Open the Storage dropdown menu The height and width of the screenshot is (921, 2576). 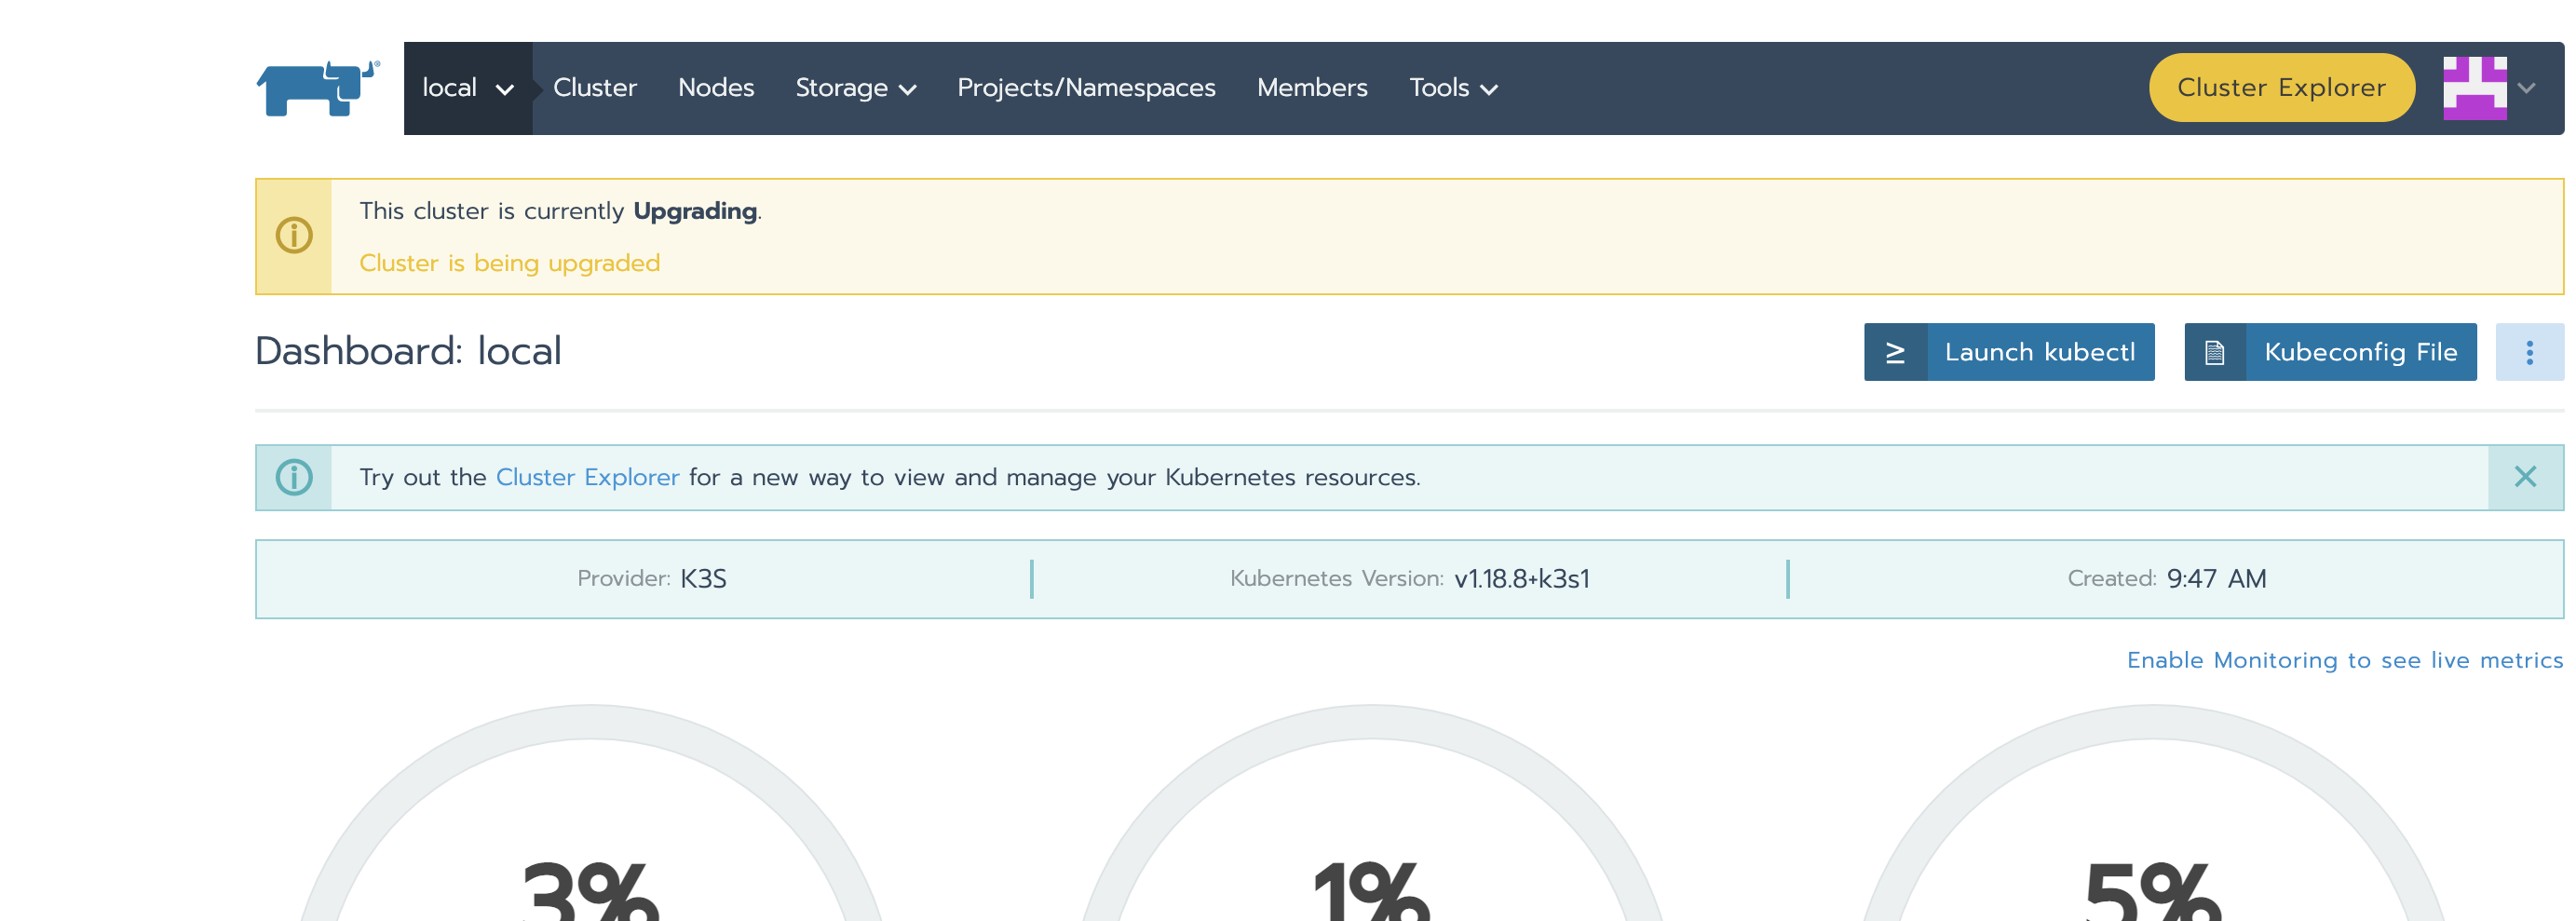[855, 88]
